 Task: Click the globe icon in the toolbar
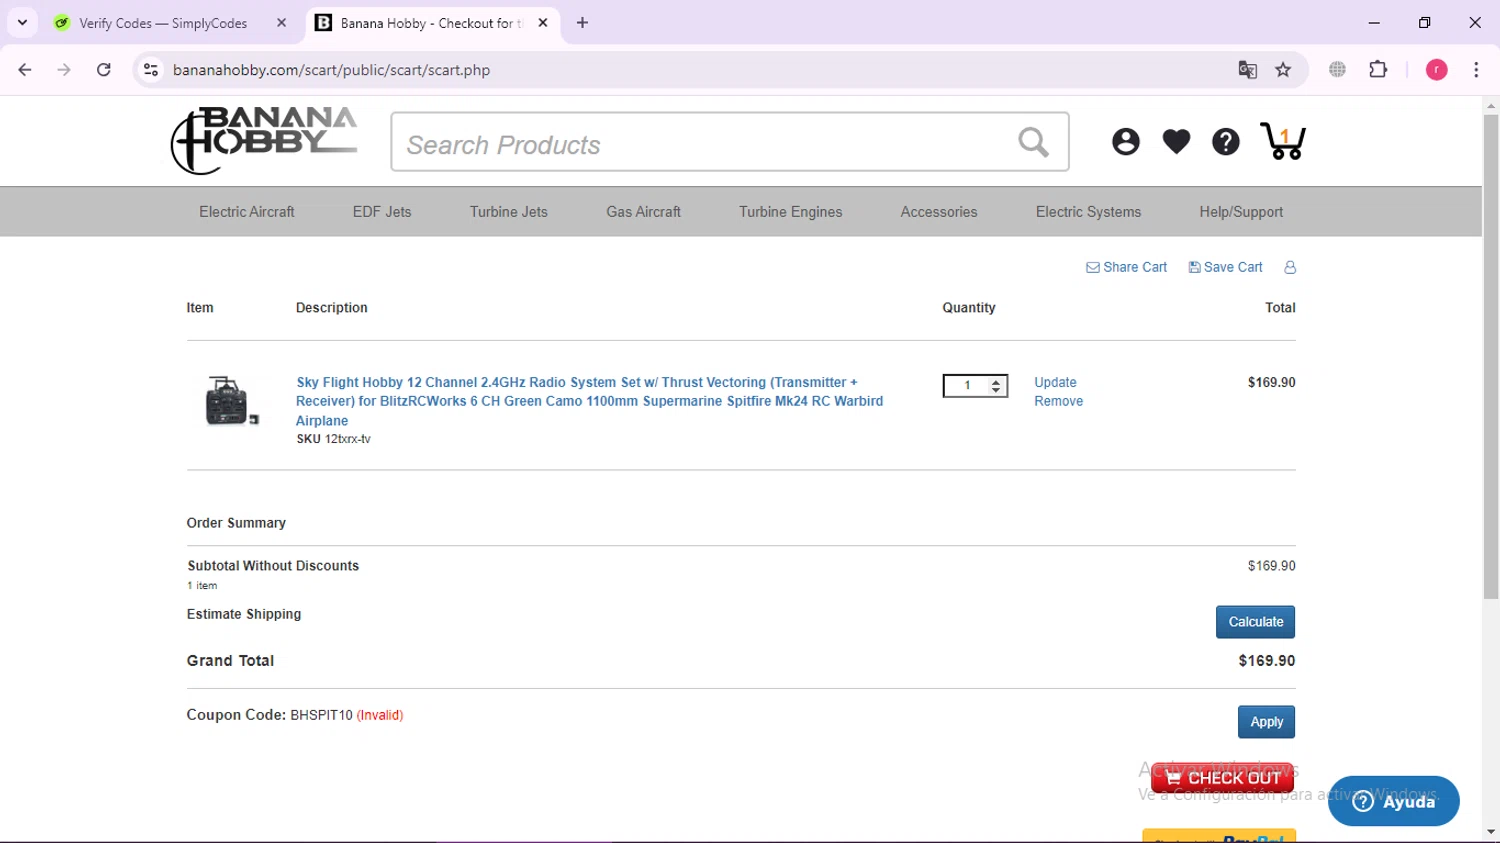[x=1337, y=70]
